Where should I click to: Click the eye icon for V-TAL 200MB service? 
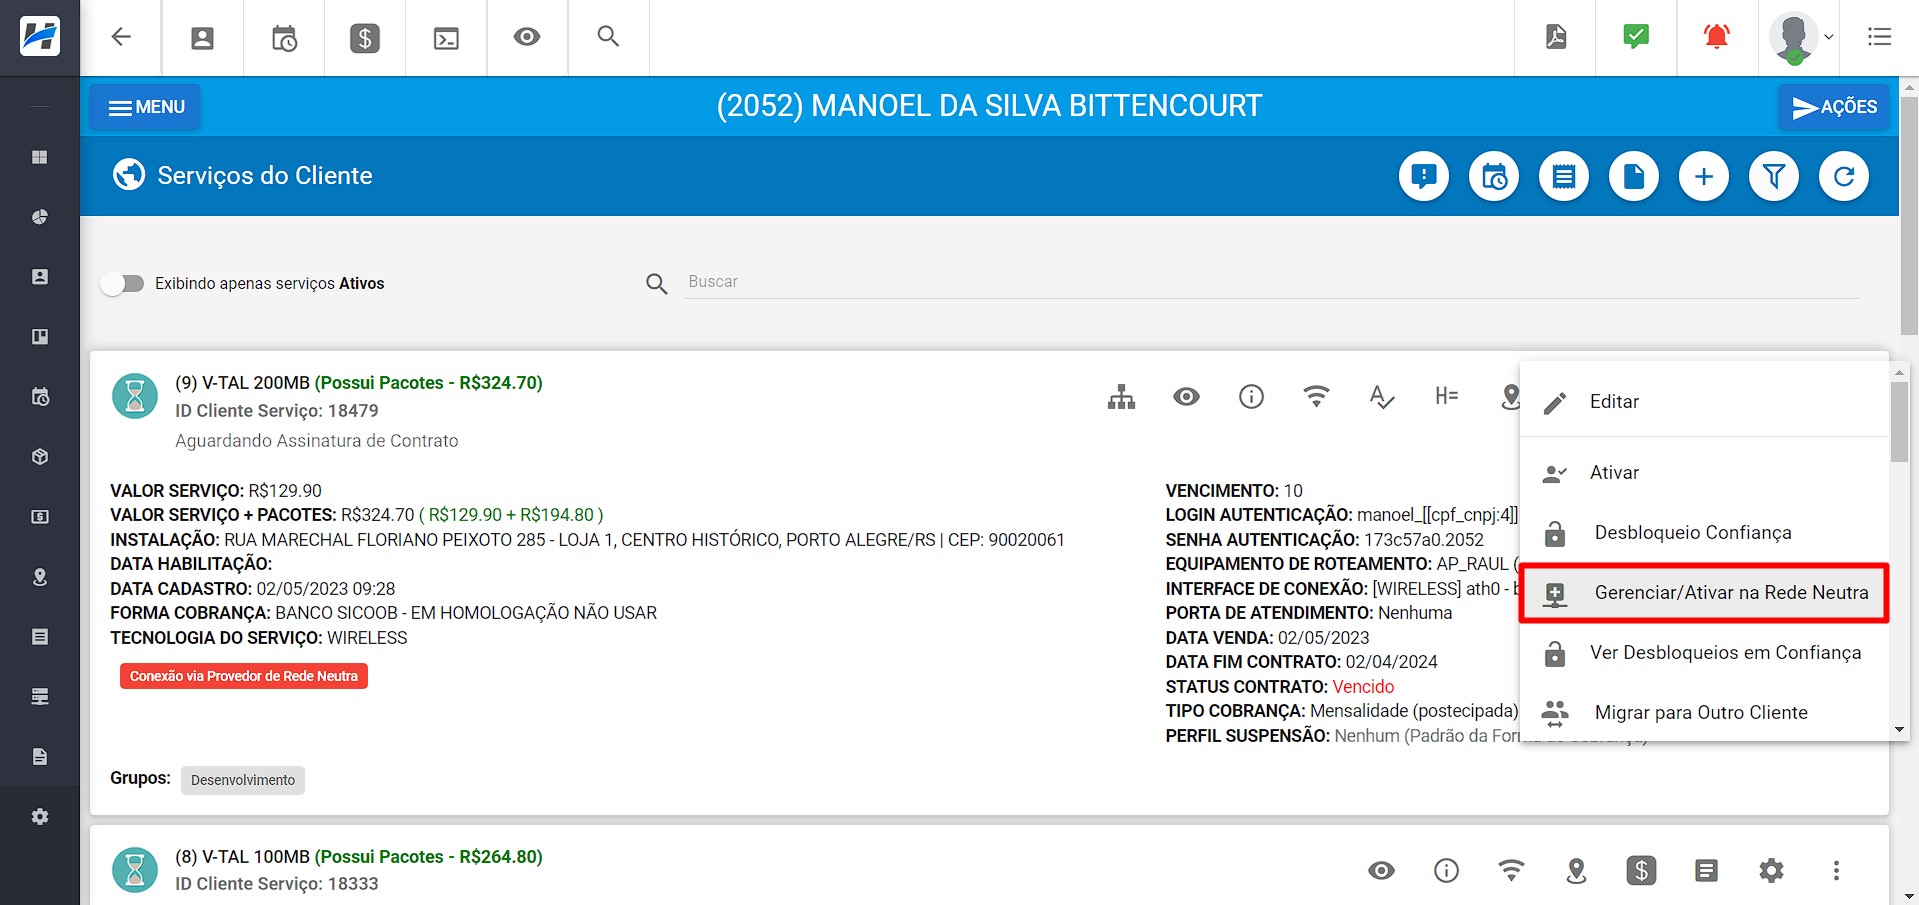(x=1187, y=397)
